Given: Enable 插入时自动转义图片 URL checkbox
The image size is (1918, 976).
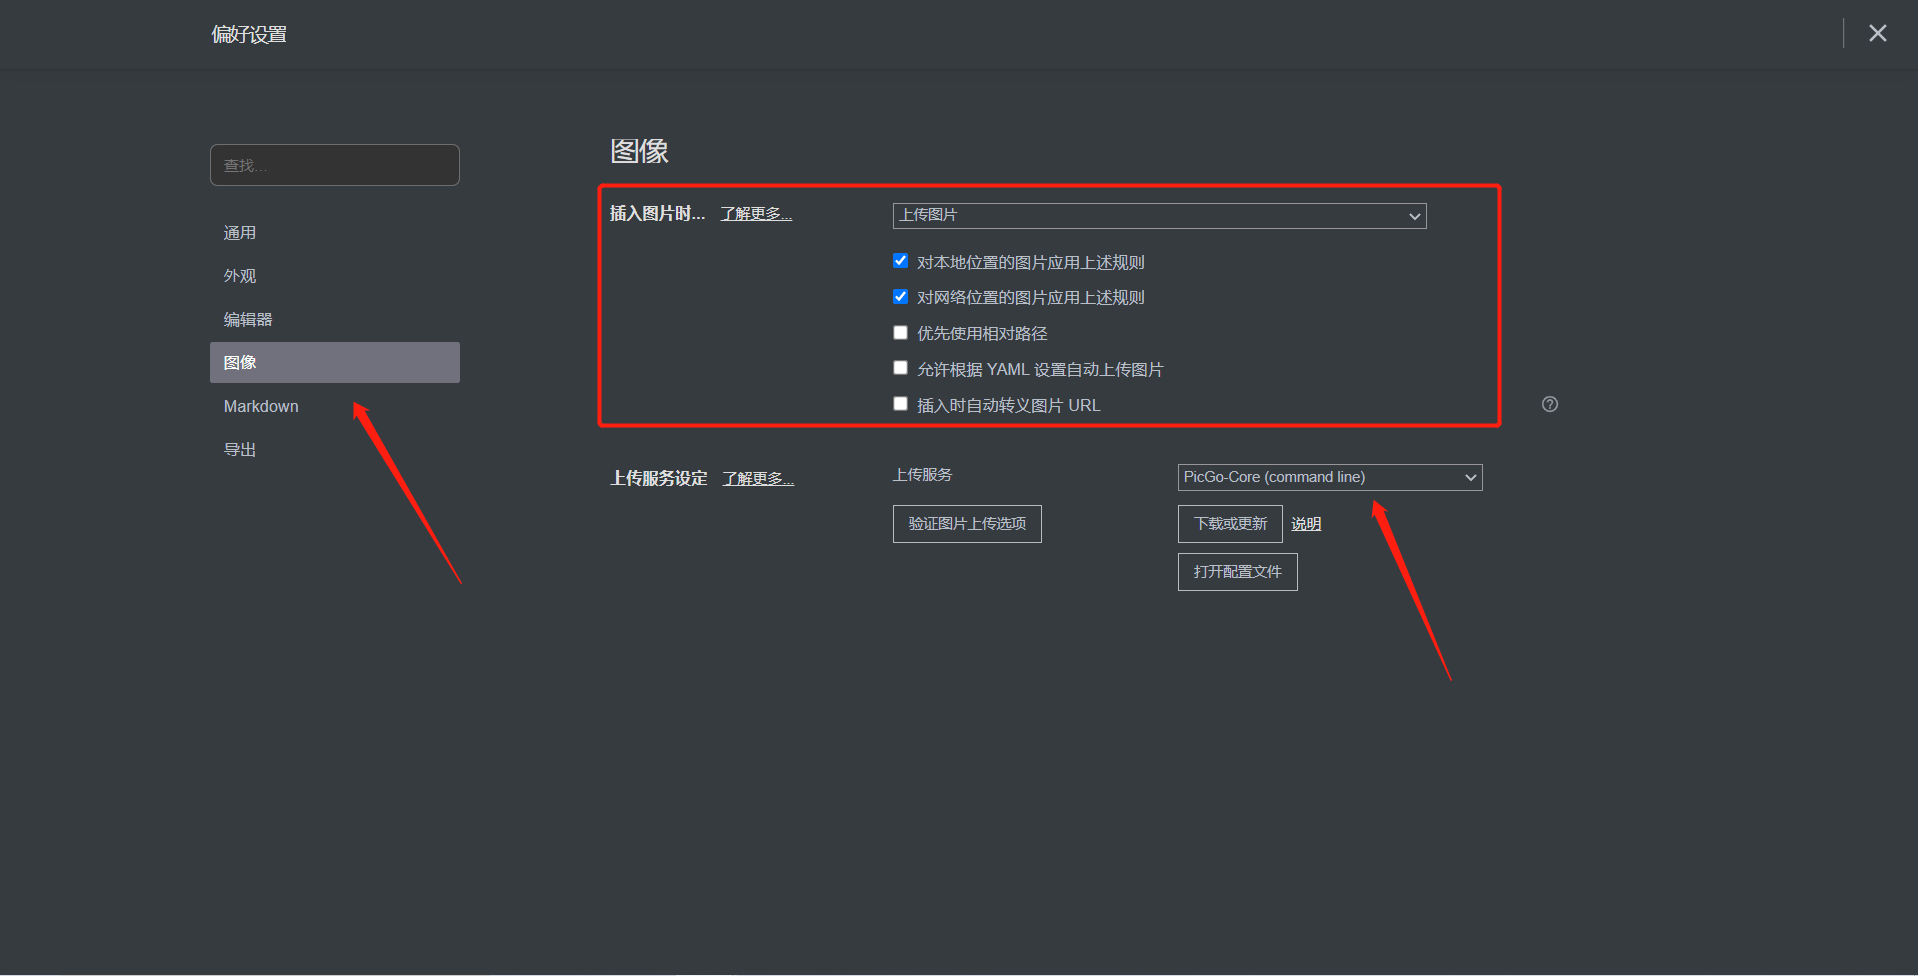Looking at the screenshot, I should coord(900,404).
